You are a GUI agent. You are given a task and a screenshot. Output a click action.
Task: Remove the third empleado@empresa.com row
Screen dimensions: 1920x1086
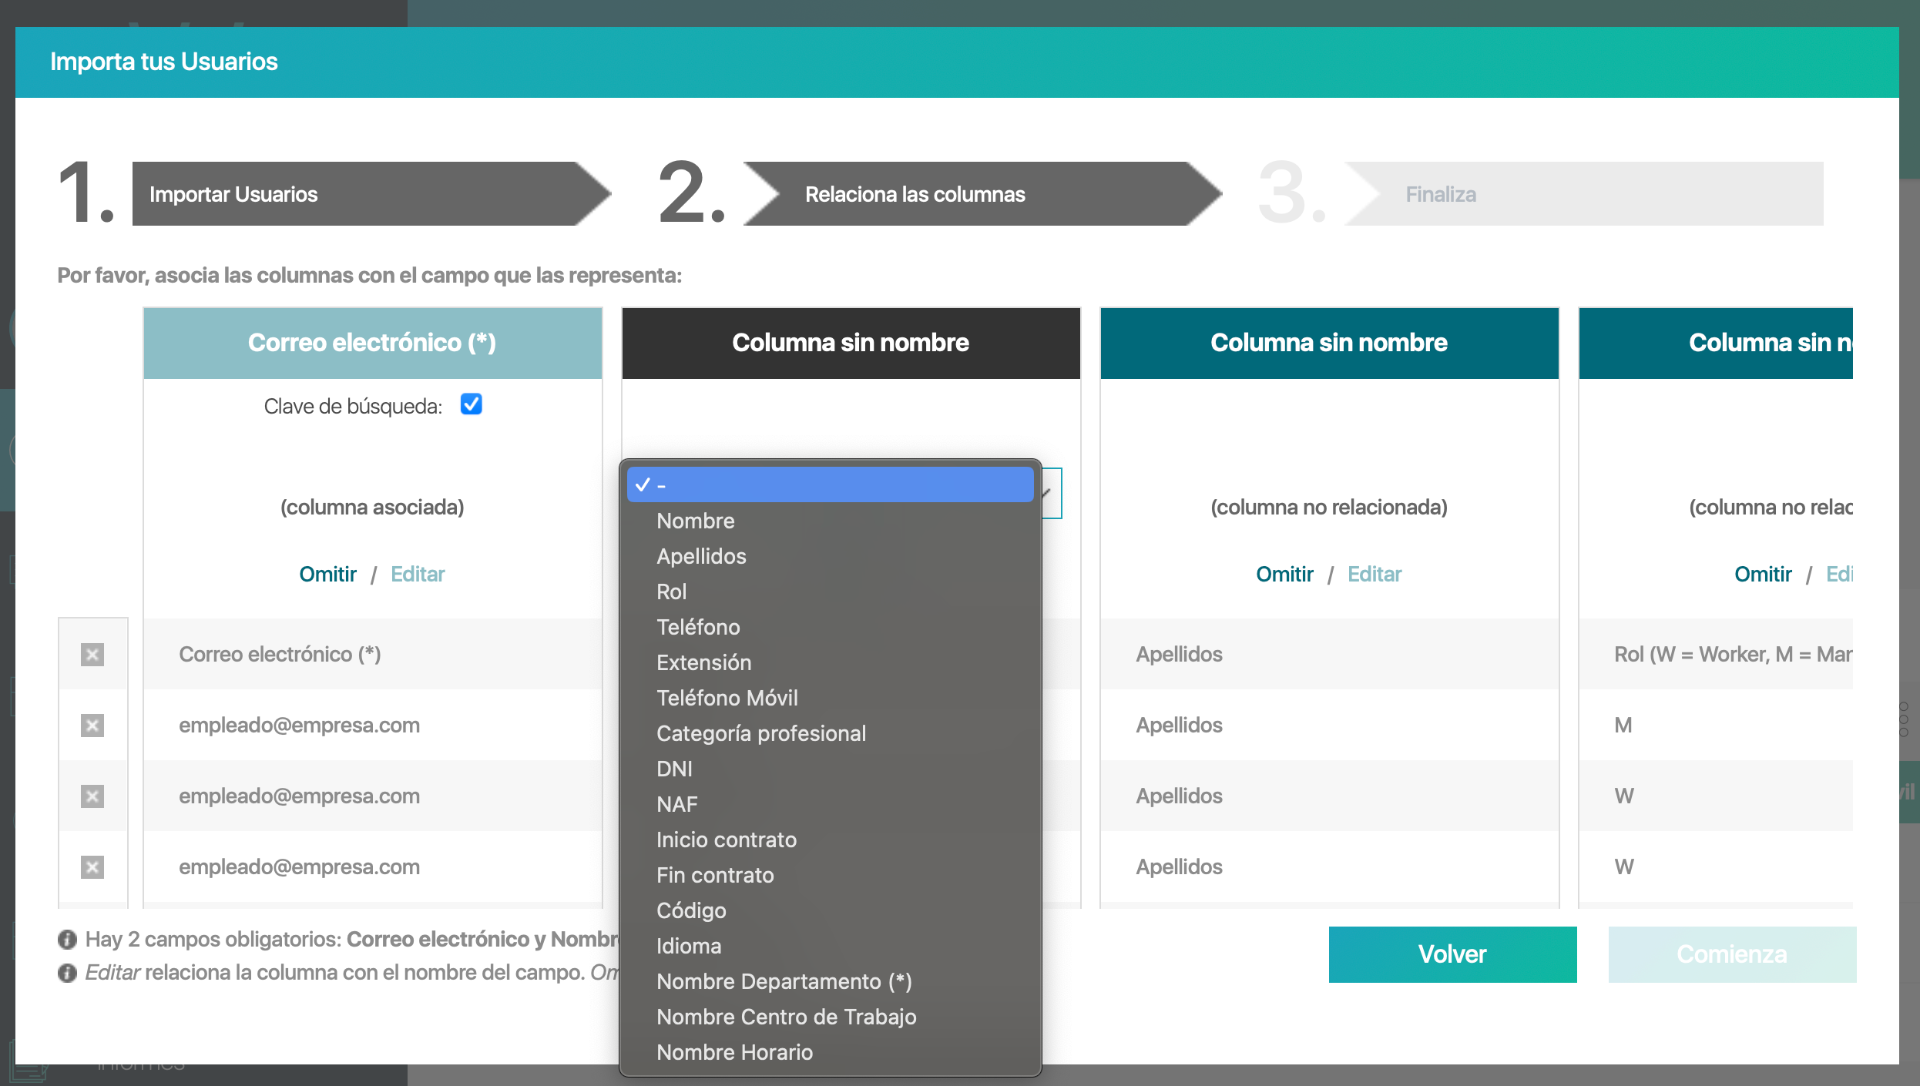click(x=92, y=867)
